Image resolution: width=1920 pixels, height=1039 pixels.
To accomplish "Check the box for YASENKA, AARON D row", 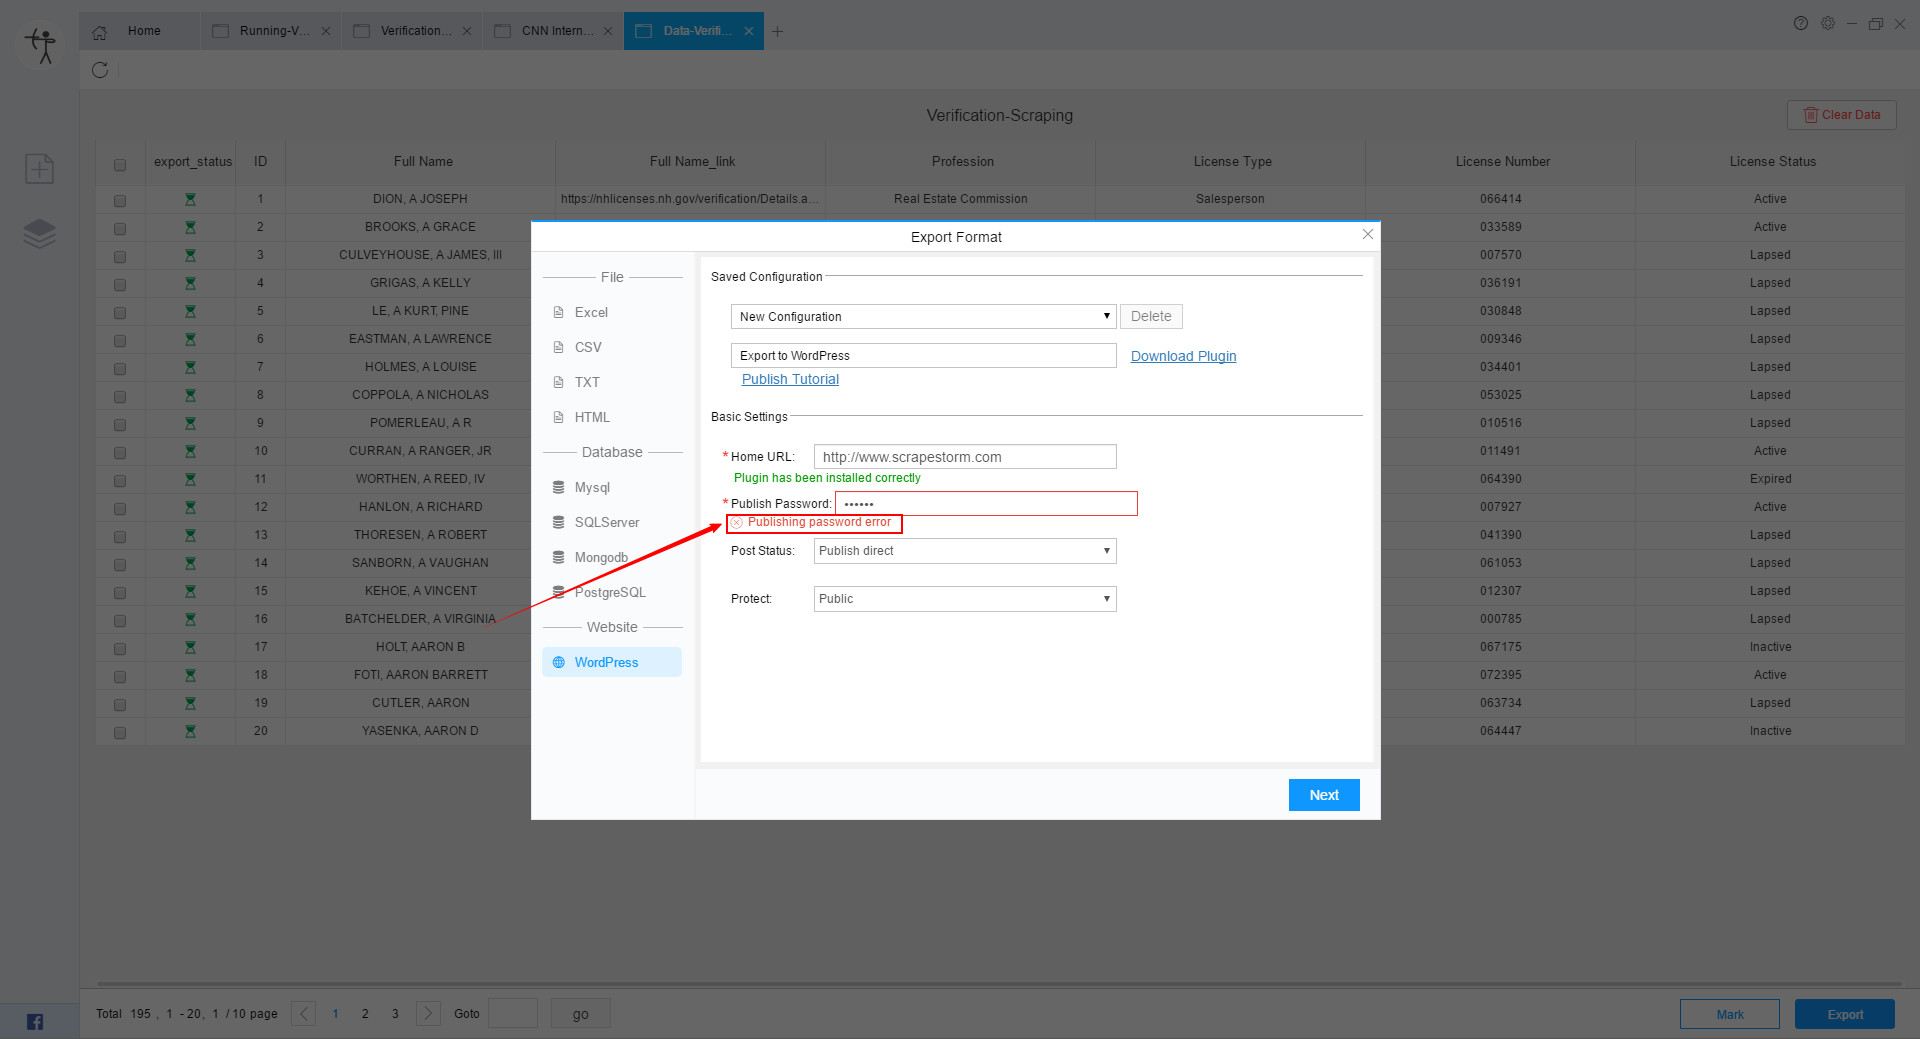I will 120,733.
